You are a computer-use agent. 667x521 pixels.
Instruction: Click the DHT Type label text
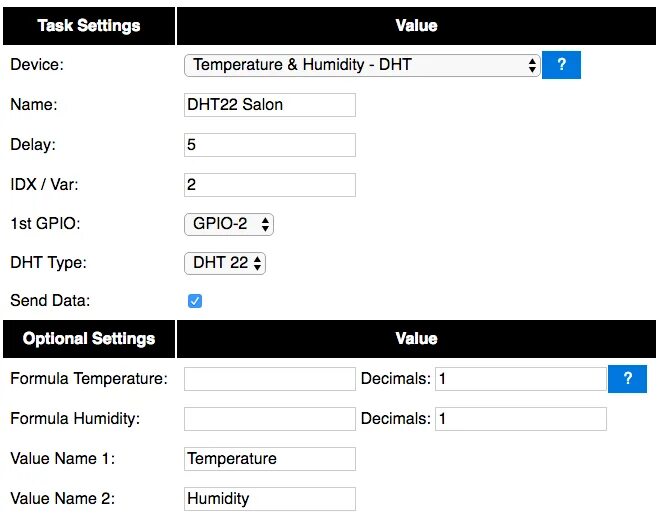pyautogui.click(x=48, y=263)
